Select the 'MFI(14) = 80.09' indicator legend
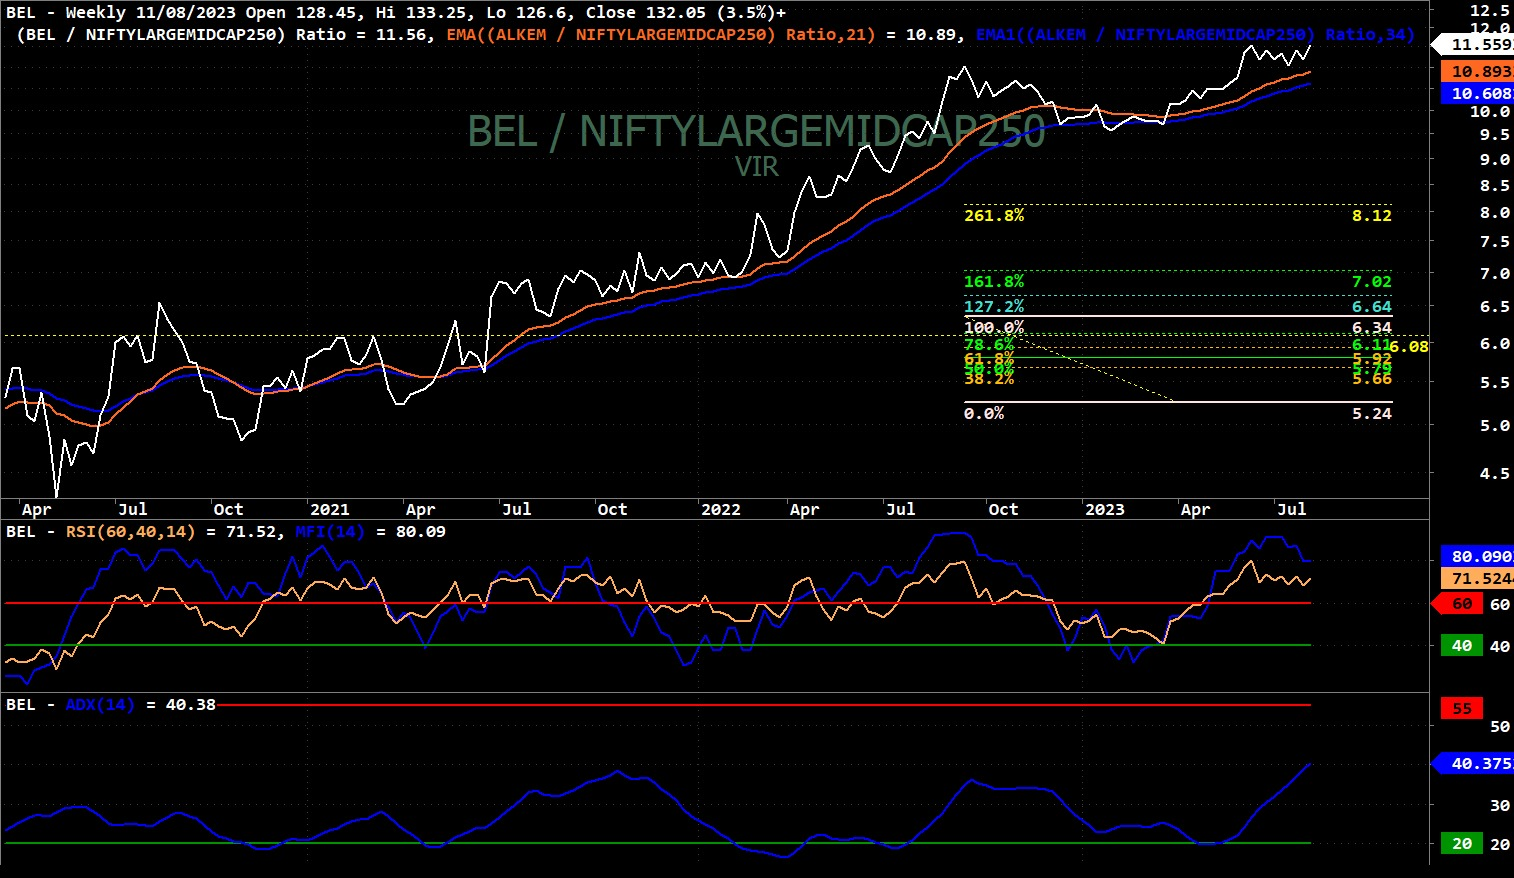Screen dimensions: 1514x878 371,531
